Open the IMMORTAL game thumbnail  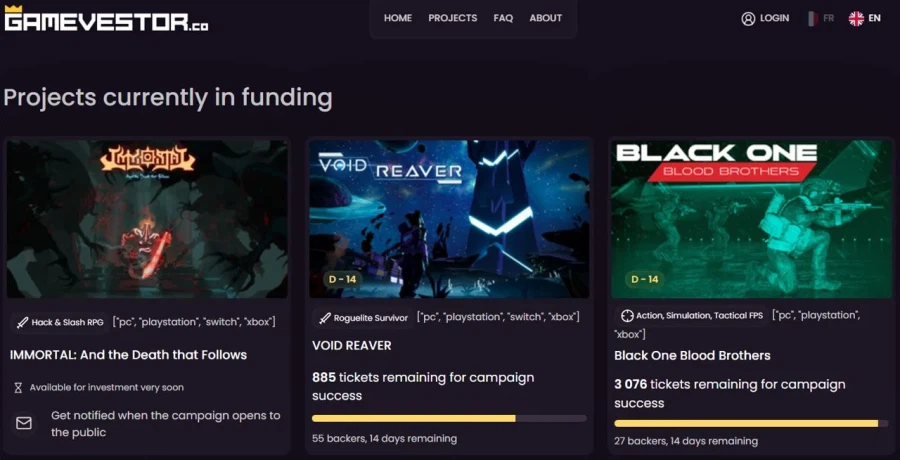(147, 218)
